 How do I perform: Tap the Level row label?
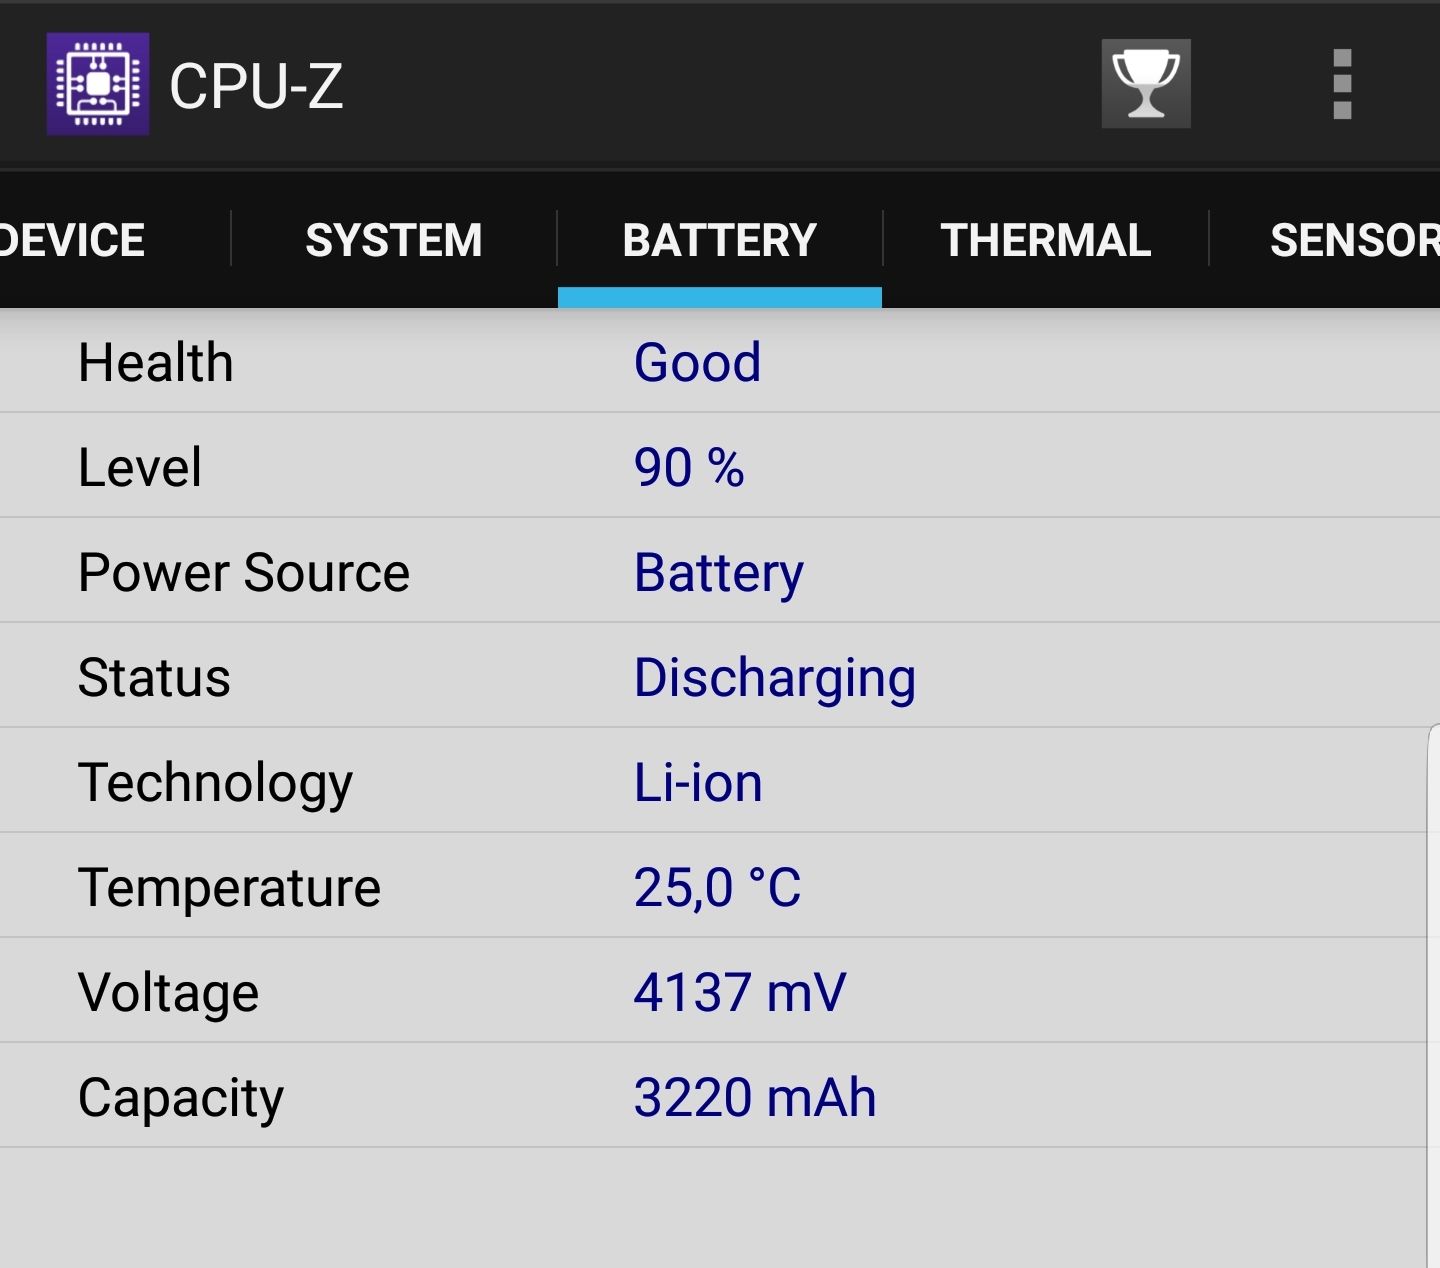[x=140, y=467]
